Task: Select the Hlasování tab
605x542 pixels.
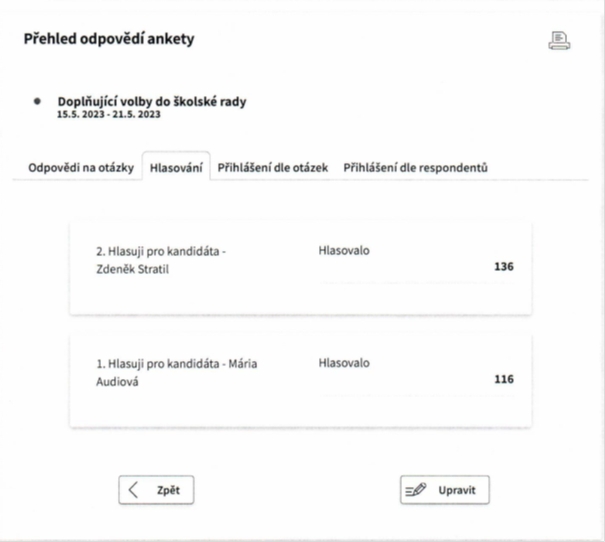Action: (176, 168)
